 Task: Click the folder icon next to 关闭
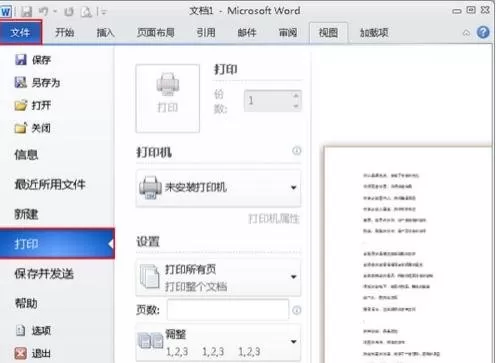click(21, 128)
